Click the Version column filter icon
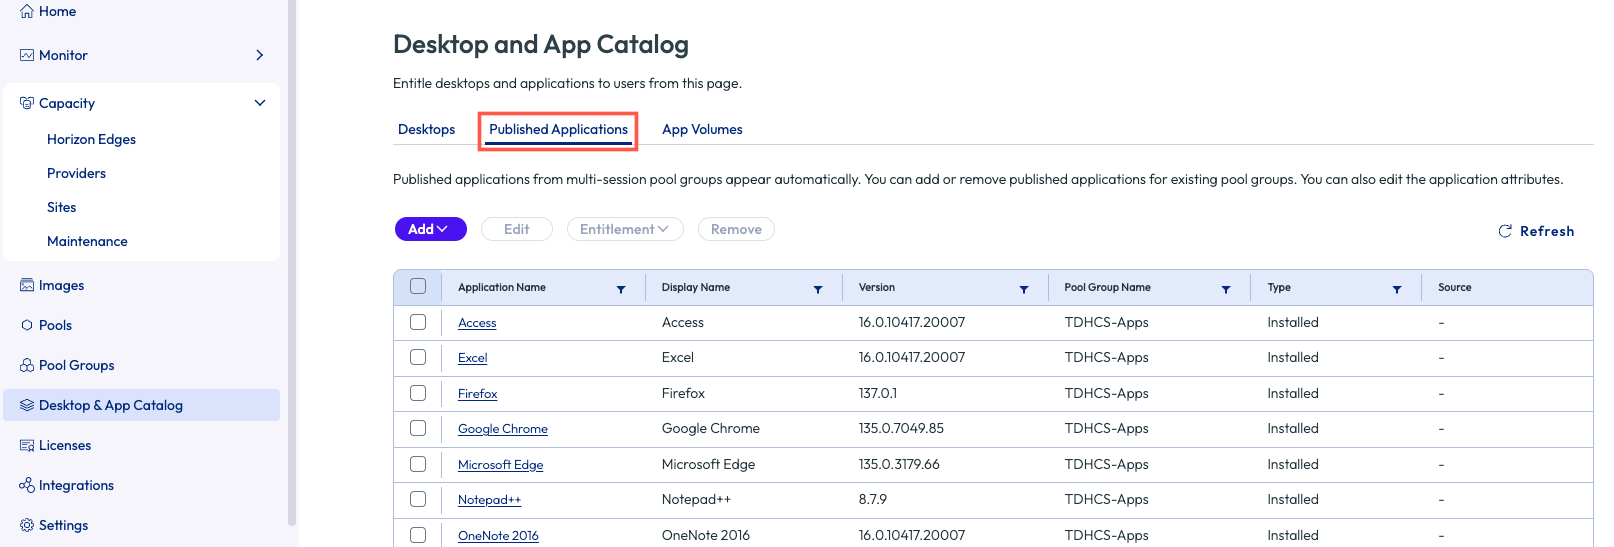1614x547 pixels. tap(1024, 289)
